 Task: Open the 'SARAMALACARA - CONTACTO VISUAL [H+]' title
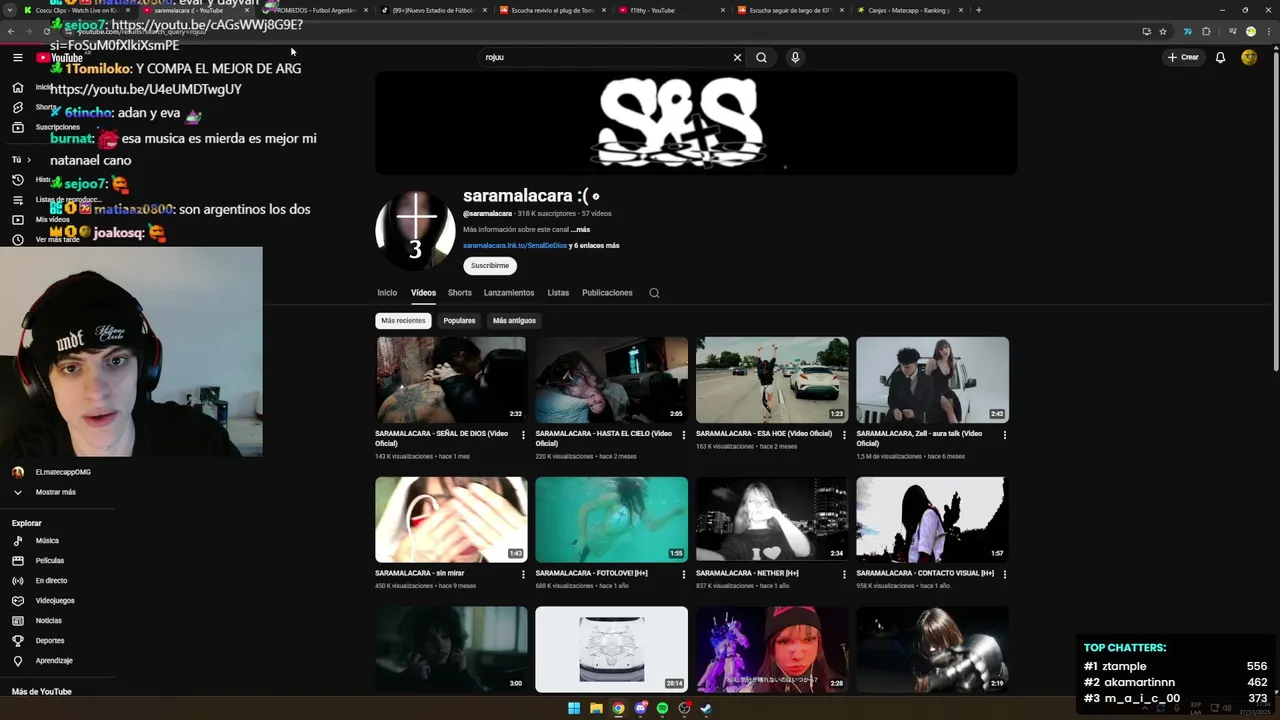tap(925, 574)
